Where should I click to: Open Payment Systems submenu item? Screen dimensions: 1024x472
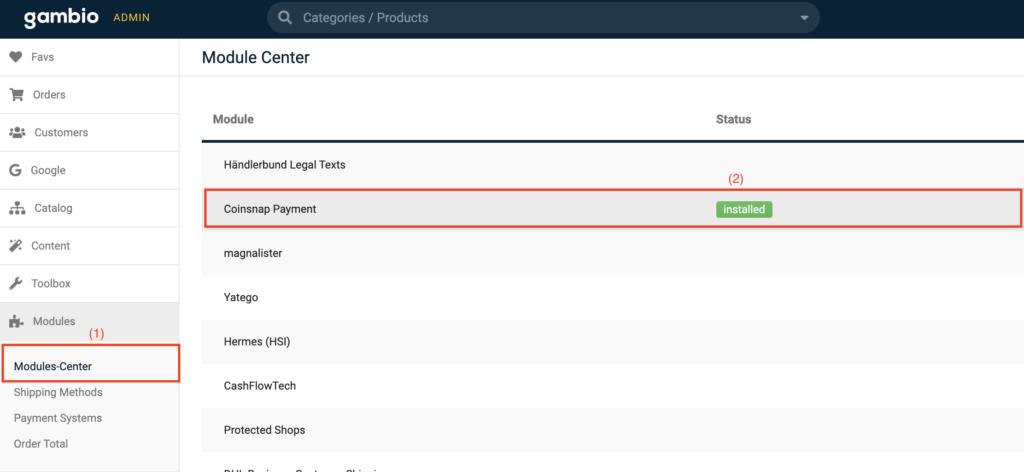[x=58, y=418]
